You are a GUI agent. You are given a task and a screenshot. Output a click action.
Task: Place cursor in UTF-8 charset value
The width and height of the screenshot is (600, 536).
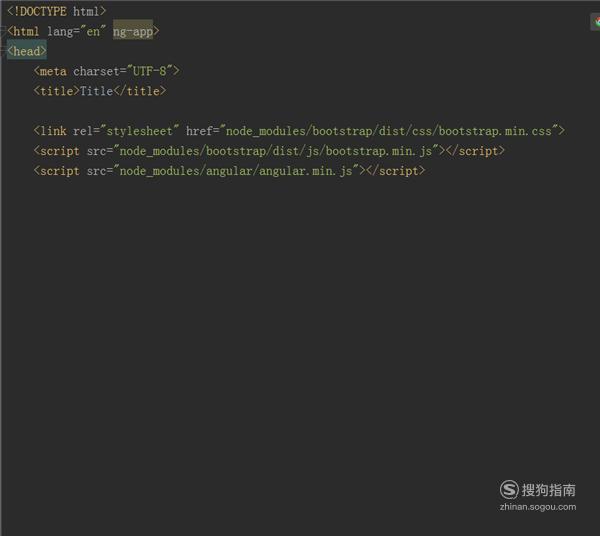tap(150, 71)
